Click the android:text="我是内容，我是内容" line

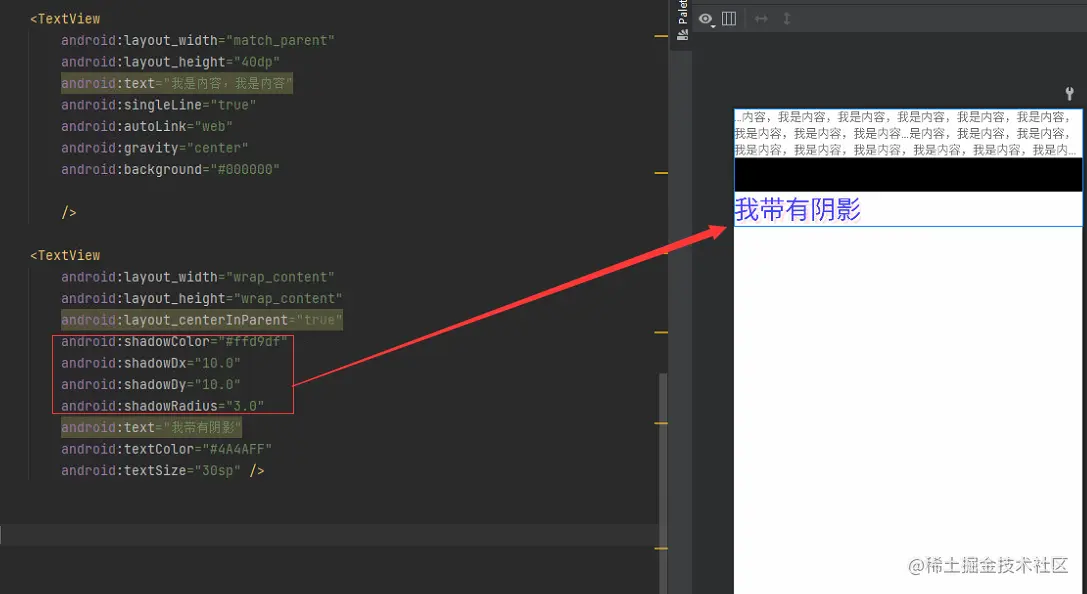click(x=177, y=83)
